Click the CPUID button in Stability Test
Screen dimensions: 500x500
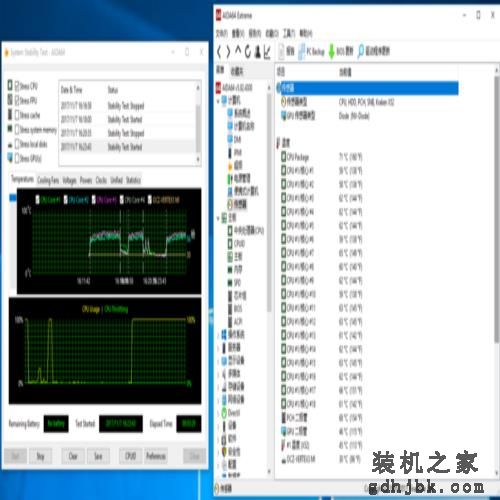coord(131,456)
